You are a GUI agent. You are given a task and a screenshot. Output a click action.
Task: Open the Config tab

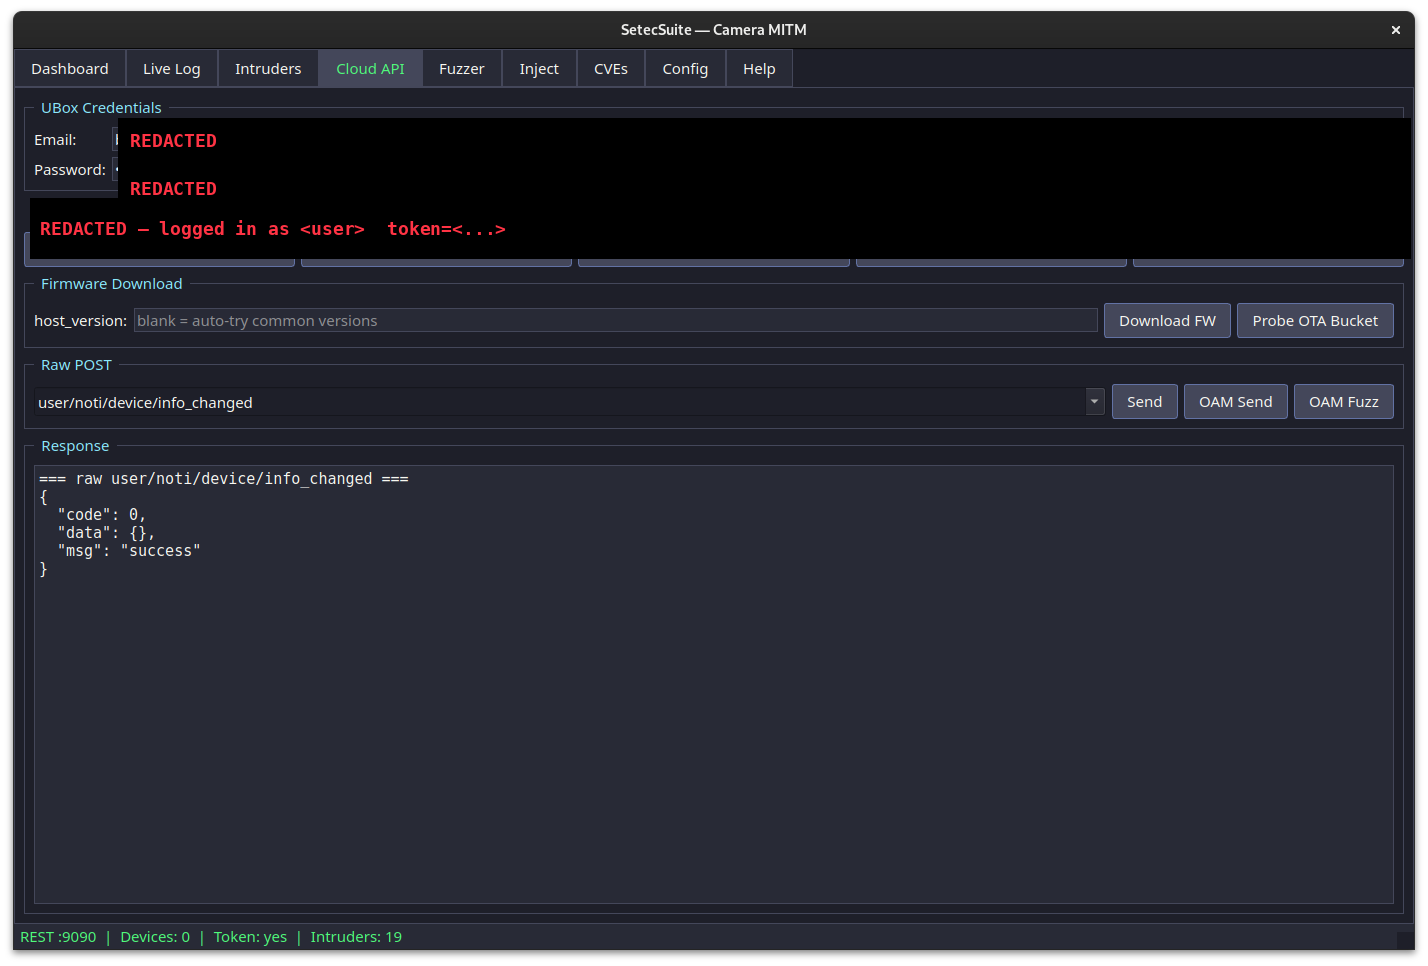[x=685, y=68]
